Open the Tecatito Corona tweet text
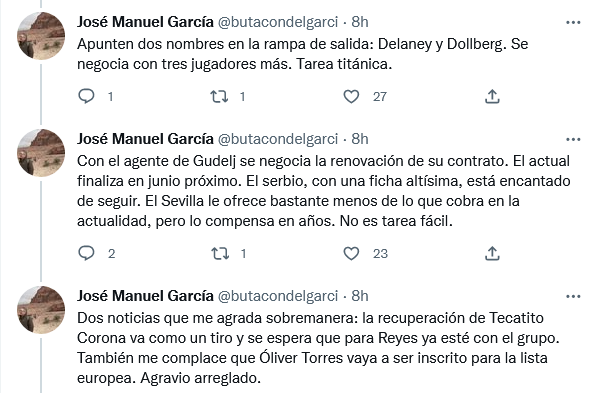 click(318, 348)
